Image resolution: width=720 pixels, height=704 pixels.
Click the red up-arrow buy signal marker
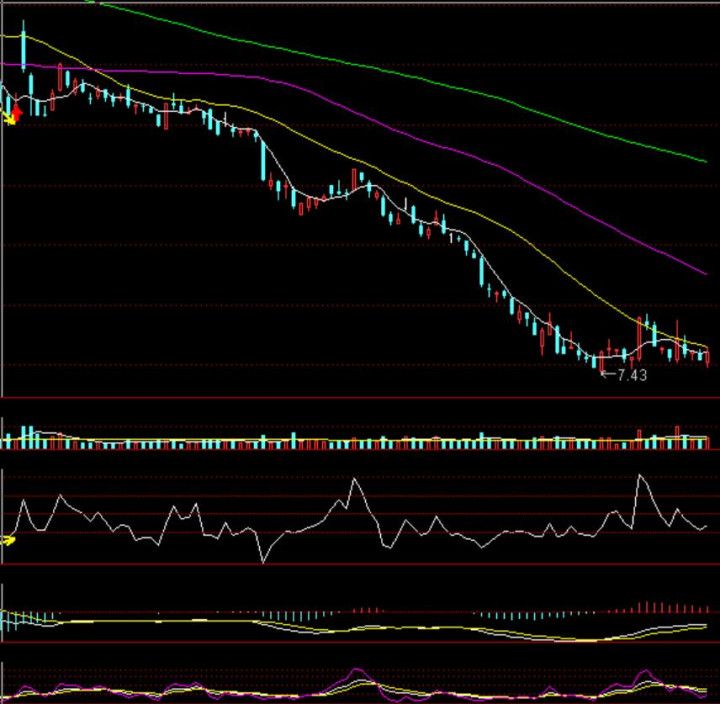(x=16, y=111)
